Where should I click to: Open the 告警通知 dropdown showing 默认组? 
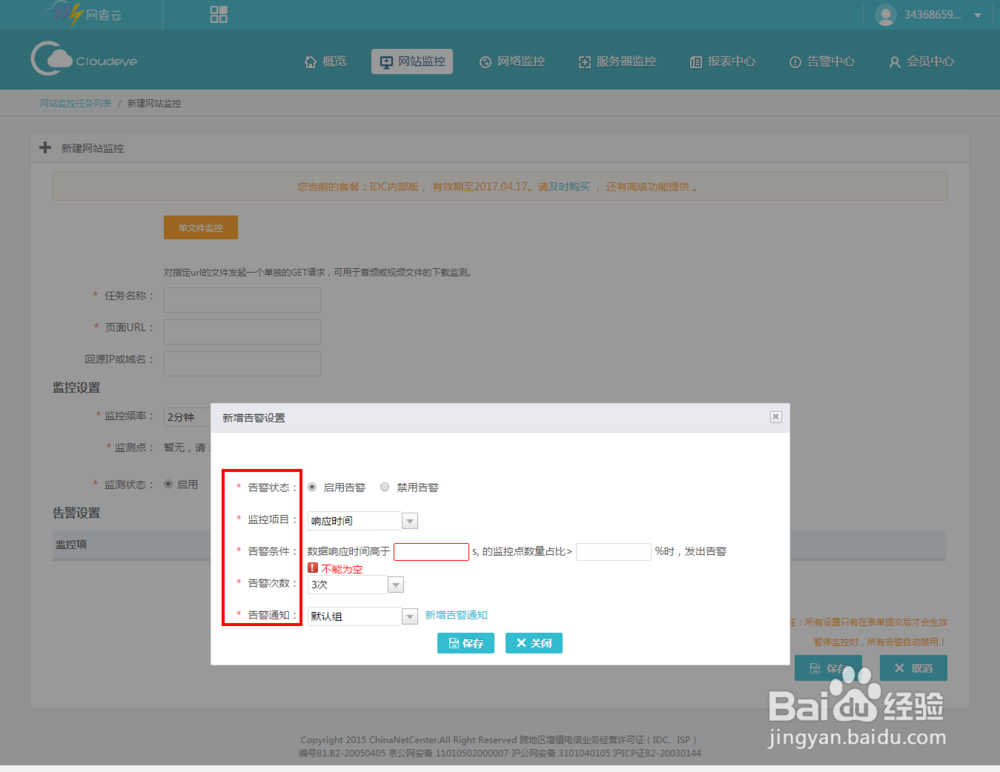click(409, 616)
